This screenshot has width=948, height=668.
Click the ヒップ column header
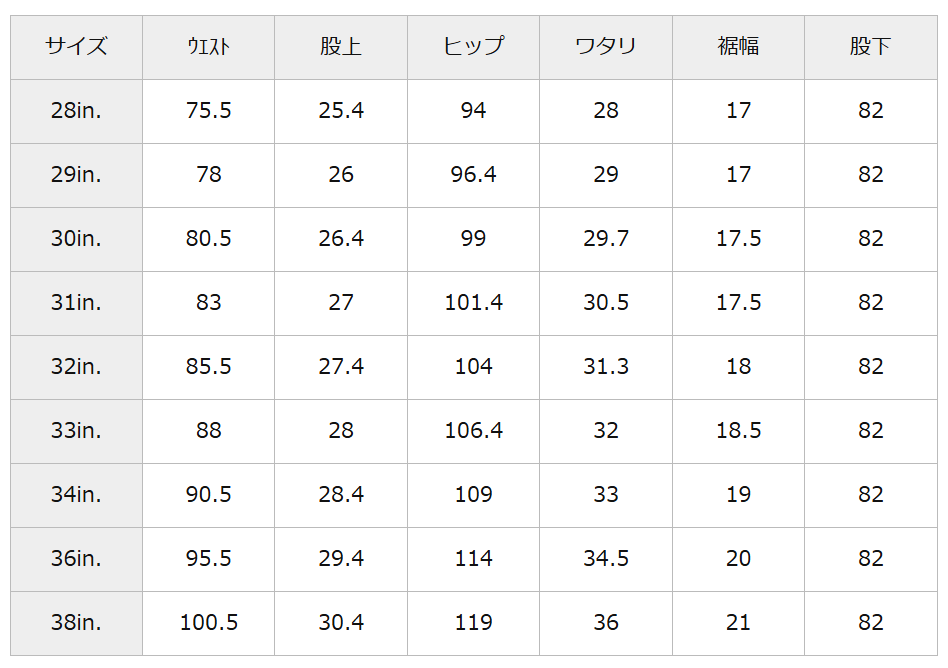click(473, 46)
